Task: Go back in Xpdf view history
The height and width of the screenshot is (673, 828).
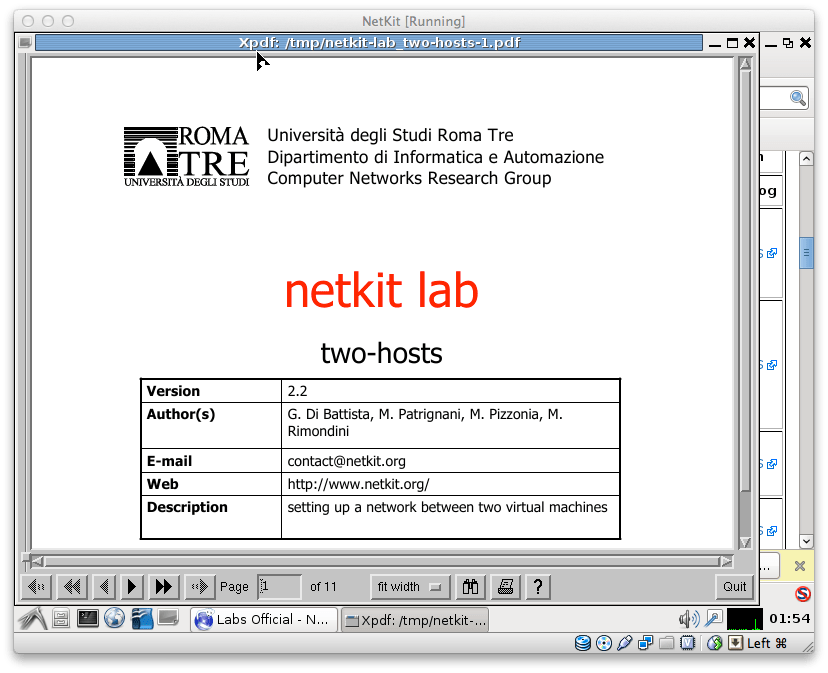Action: pos(36,587)
